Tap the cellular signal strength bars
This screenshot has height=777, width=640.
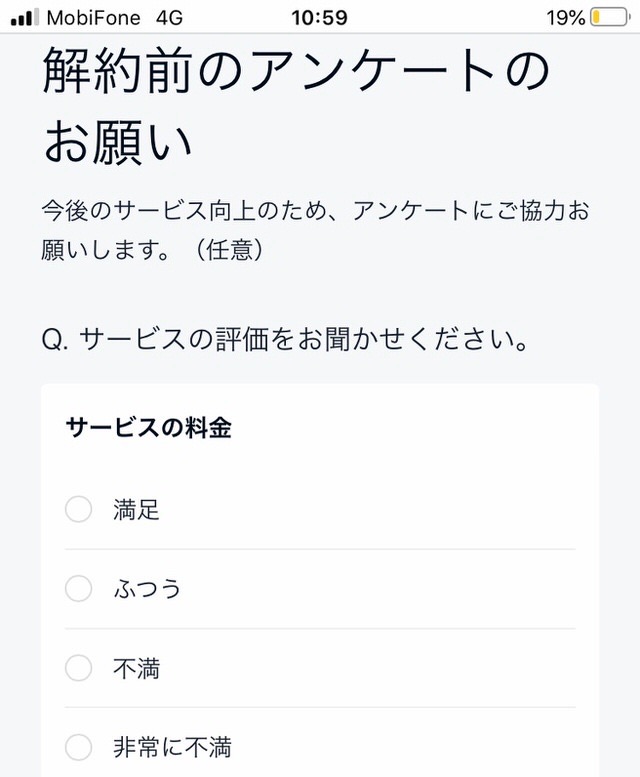tap(25, 18)
